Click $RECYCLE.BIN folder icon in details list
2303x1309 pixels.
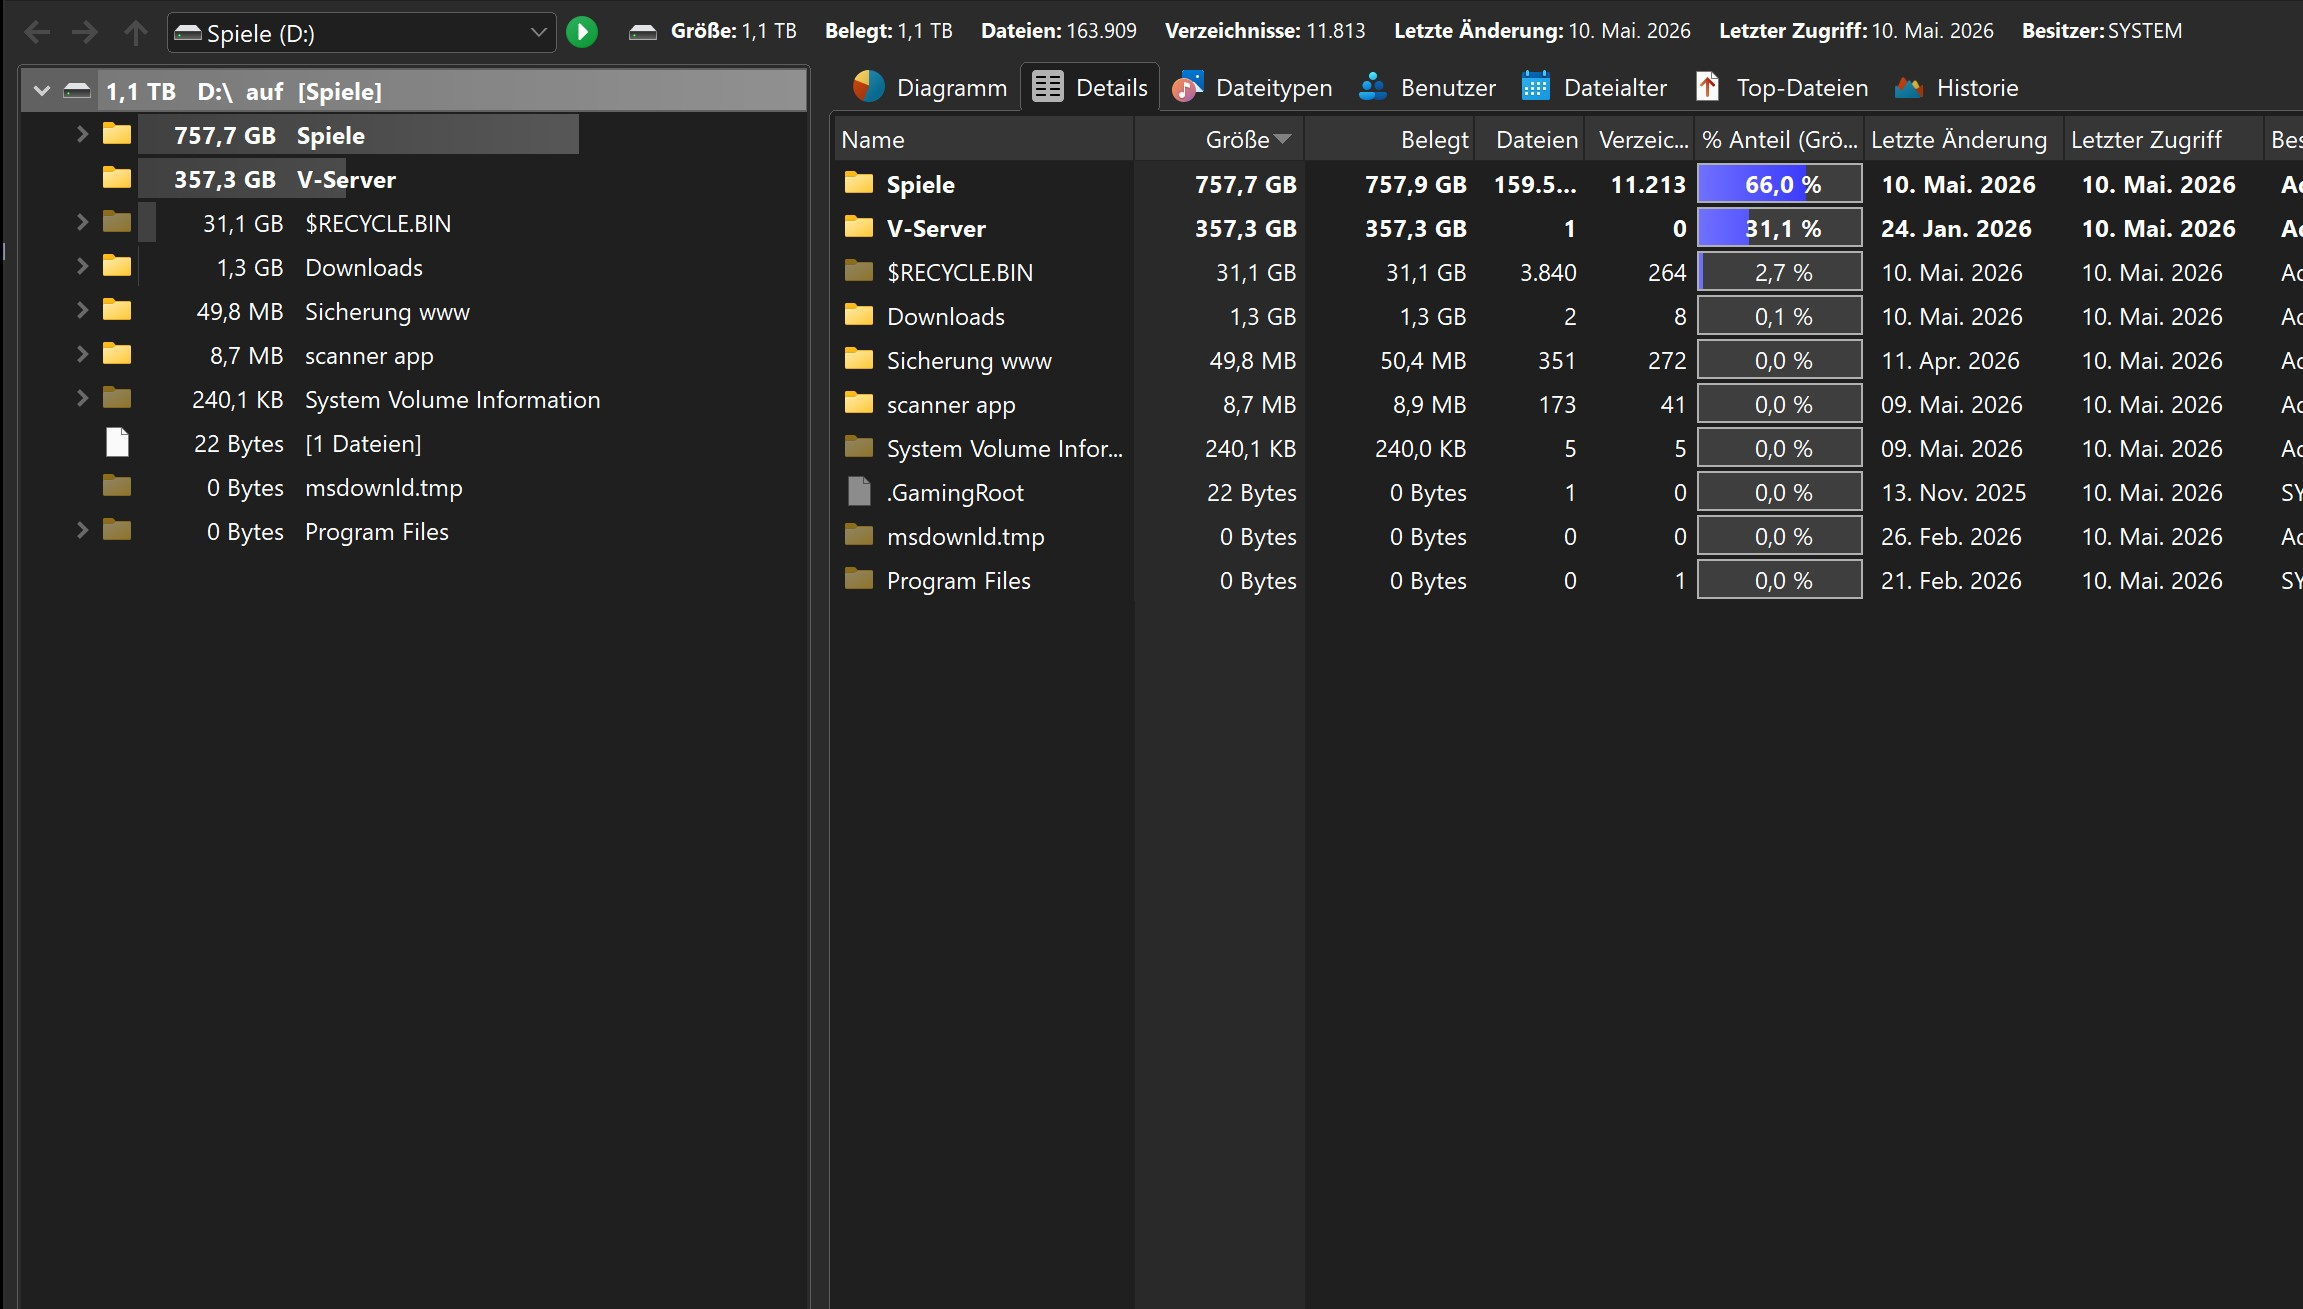click(x=859, y=271)
